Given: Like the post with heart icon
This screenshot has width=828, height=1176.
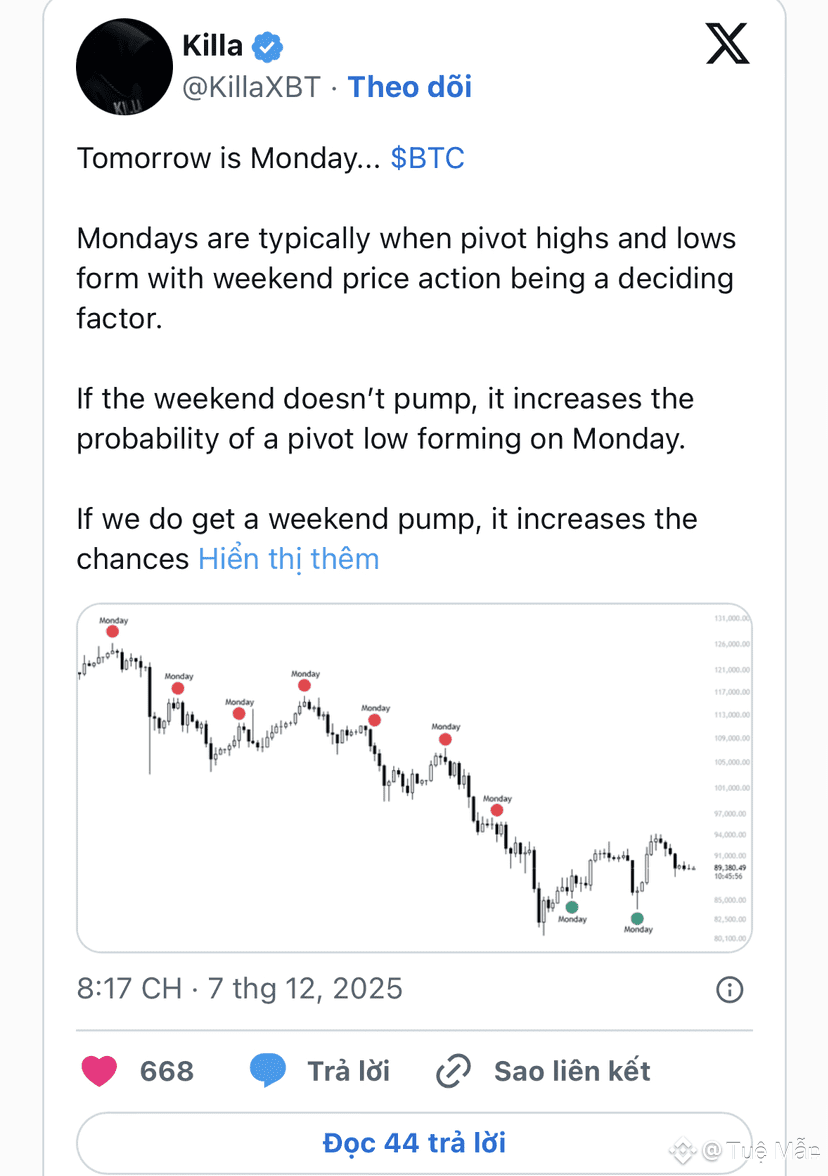Looking at the screenshot, I should tap(99, 1071).
